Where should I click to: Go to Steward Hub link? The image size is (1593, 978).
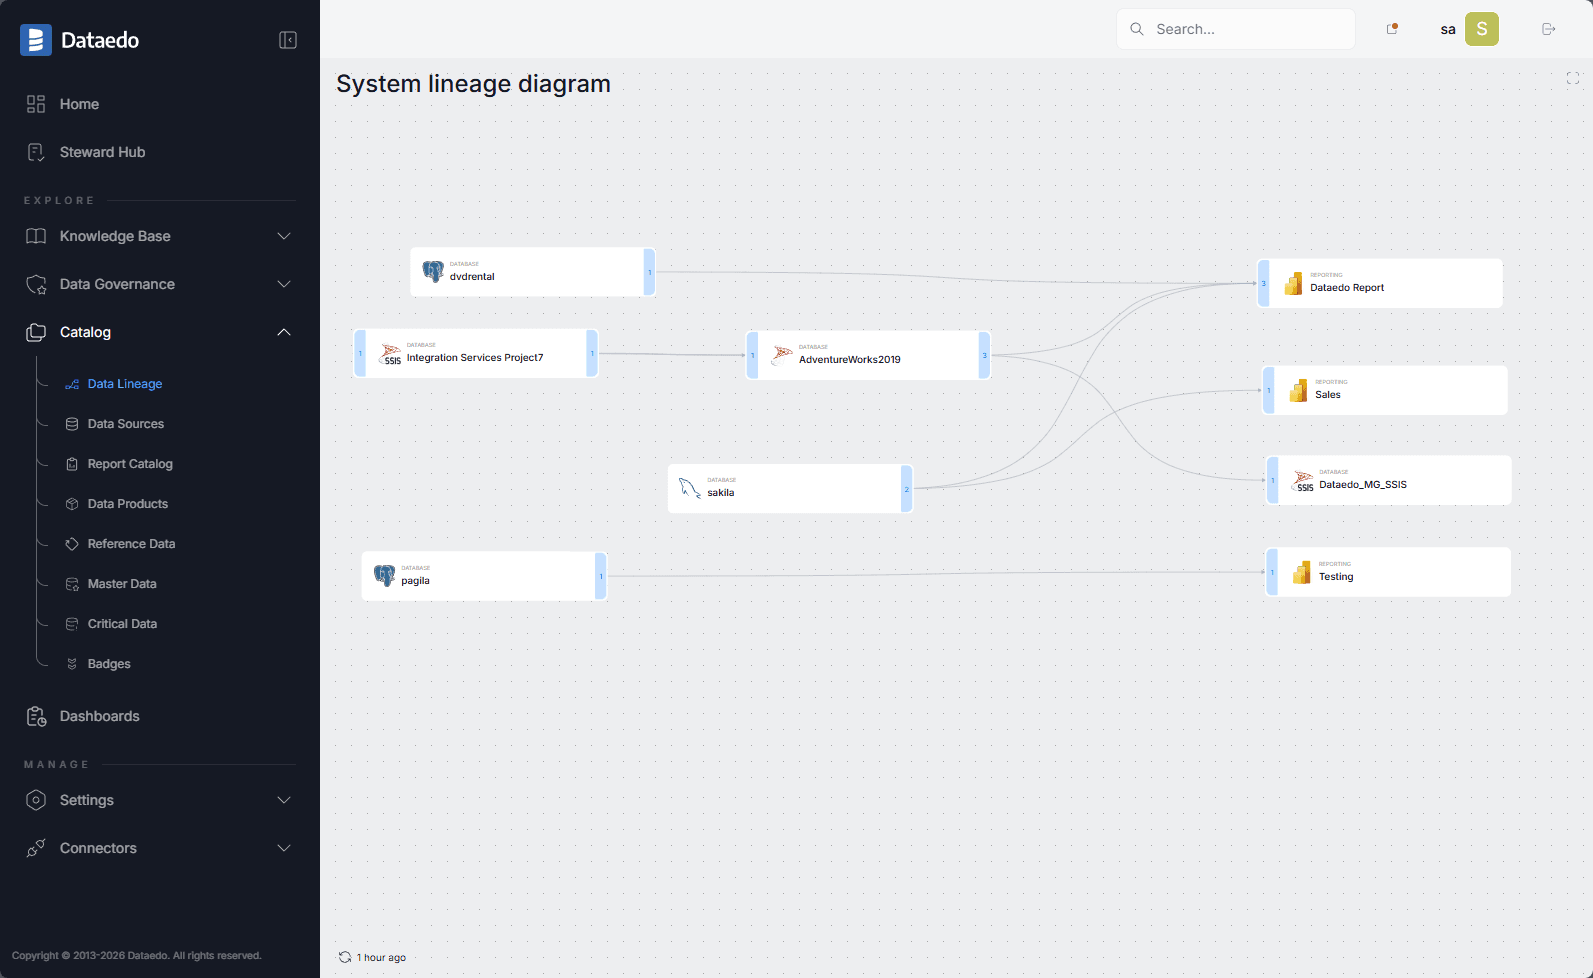(x=102, y=152)
